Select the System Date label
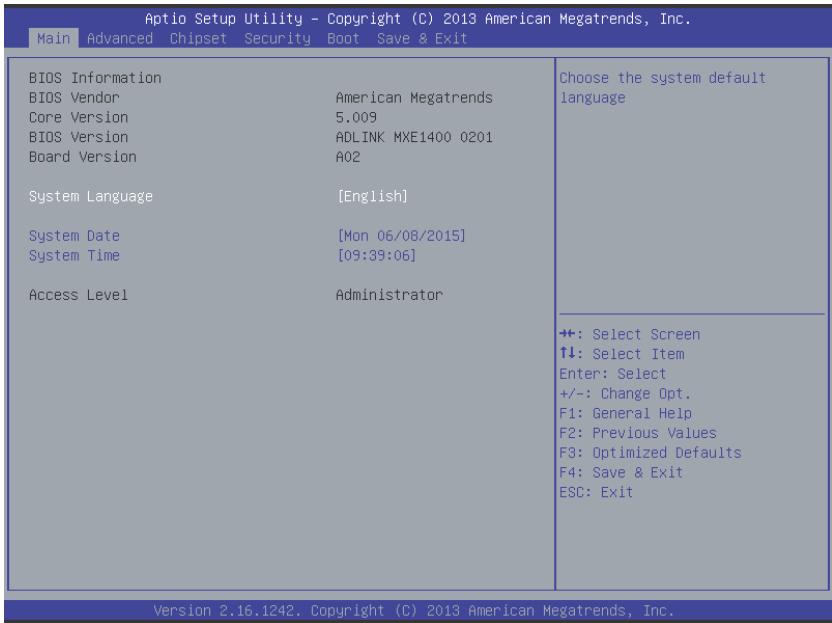The height and width of the screenshot is (623, 832). (x=74, y=236)
